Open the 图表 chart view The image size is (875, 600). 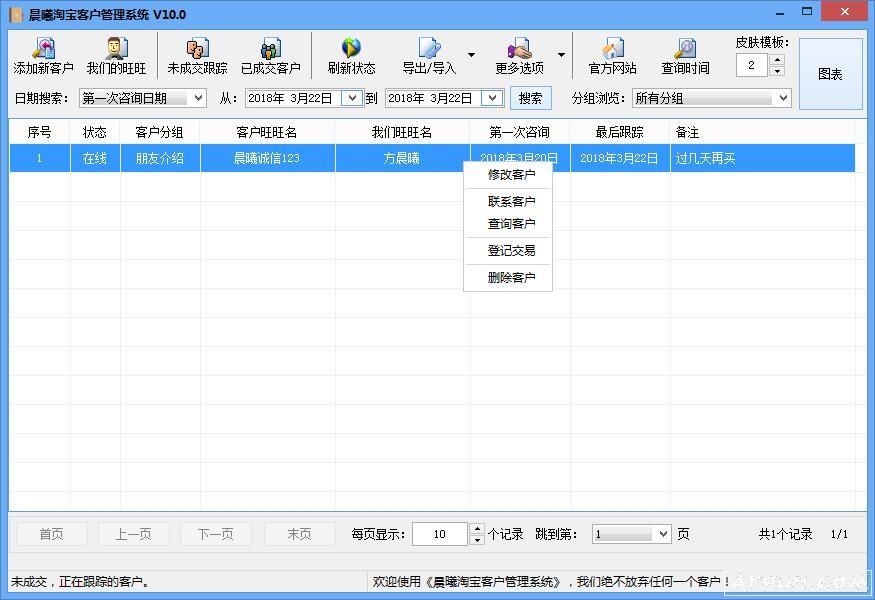coord(831,74)
